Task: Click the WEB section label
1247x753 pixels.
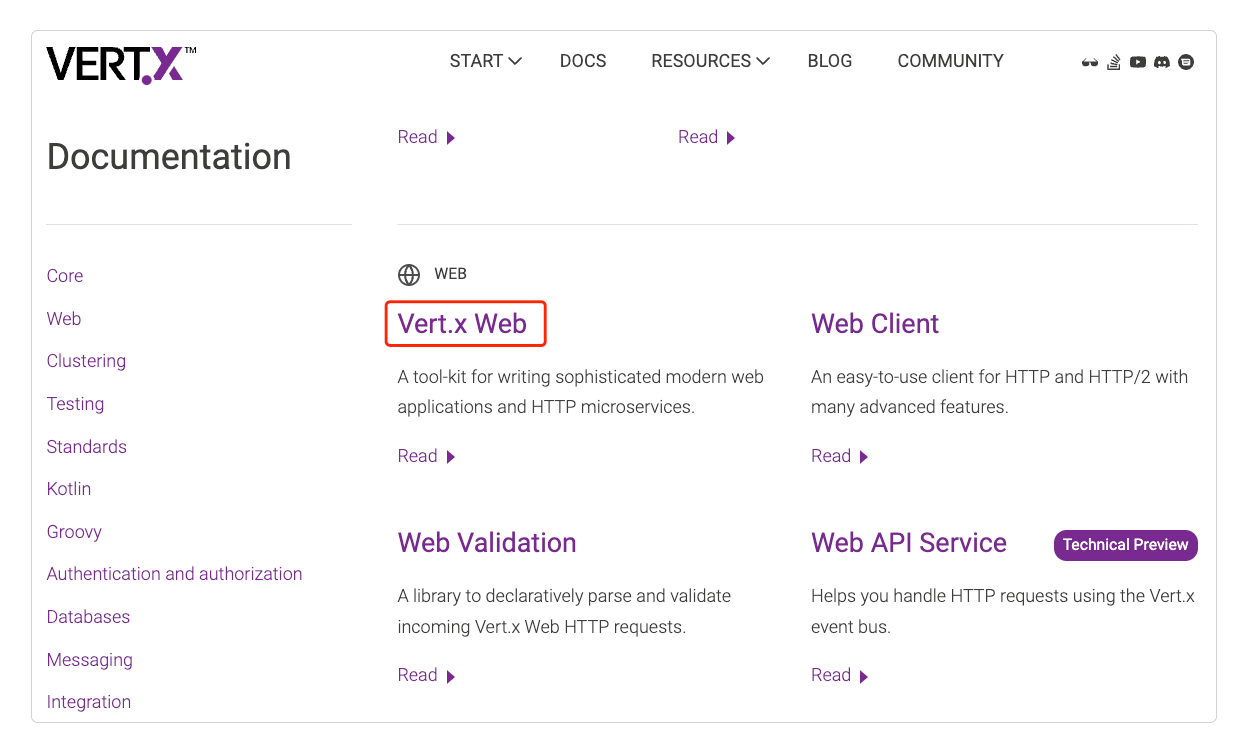Action: click(450, 274)
